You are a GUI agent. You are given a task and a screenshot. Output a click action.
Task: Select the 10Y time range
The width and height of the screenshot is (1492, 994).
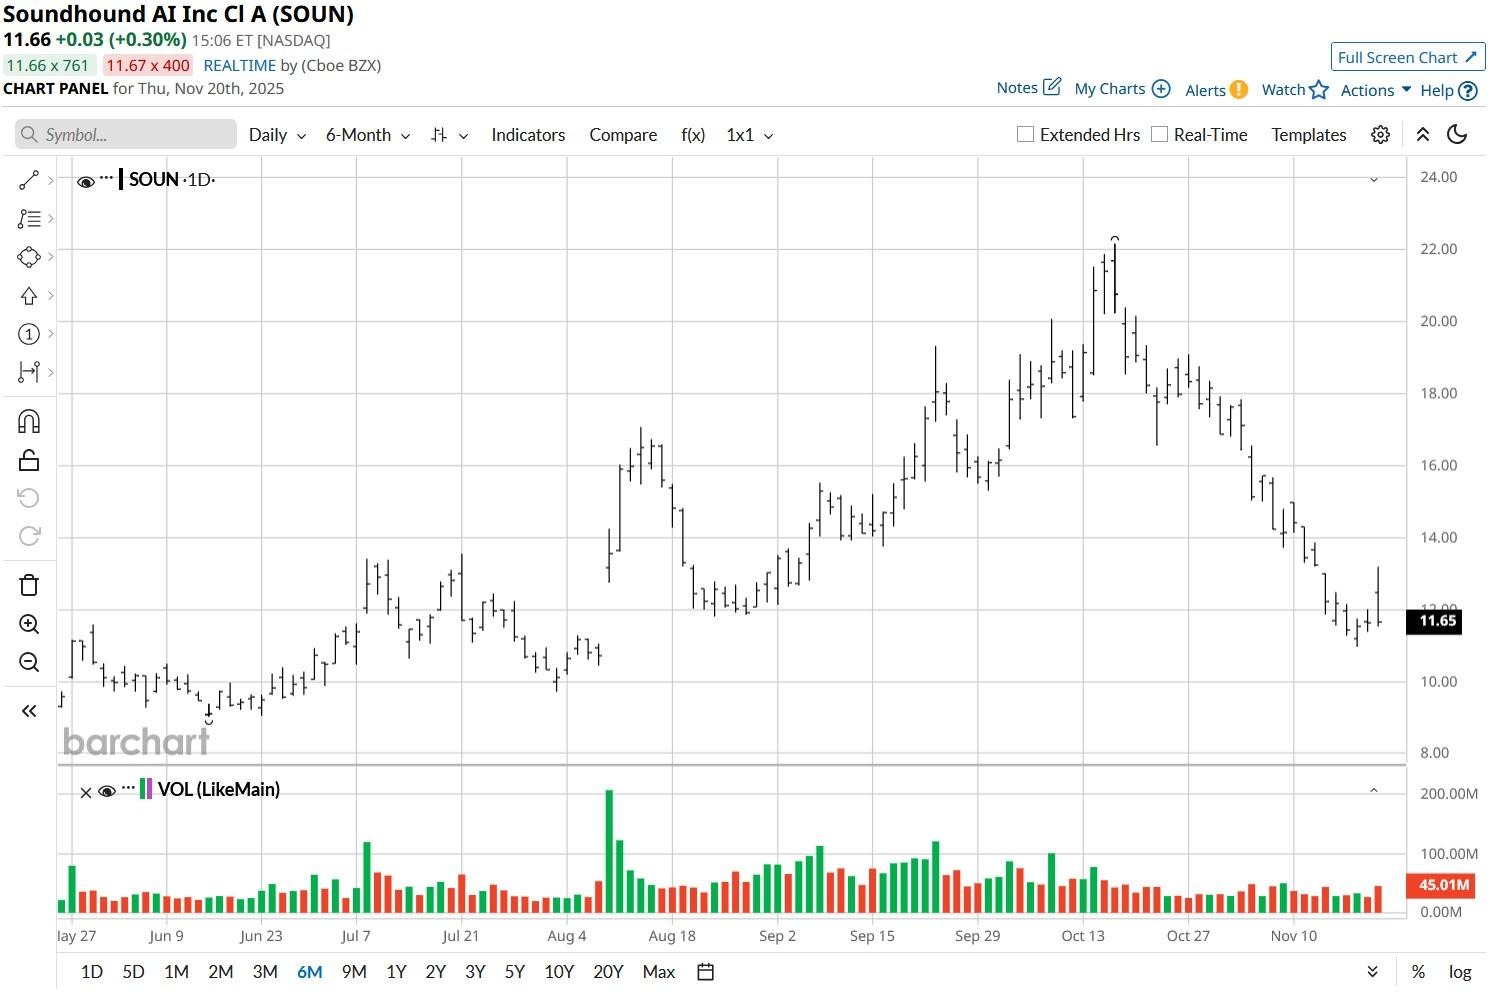point(559,972)
